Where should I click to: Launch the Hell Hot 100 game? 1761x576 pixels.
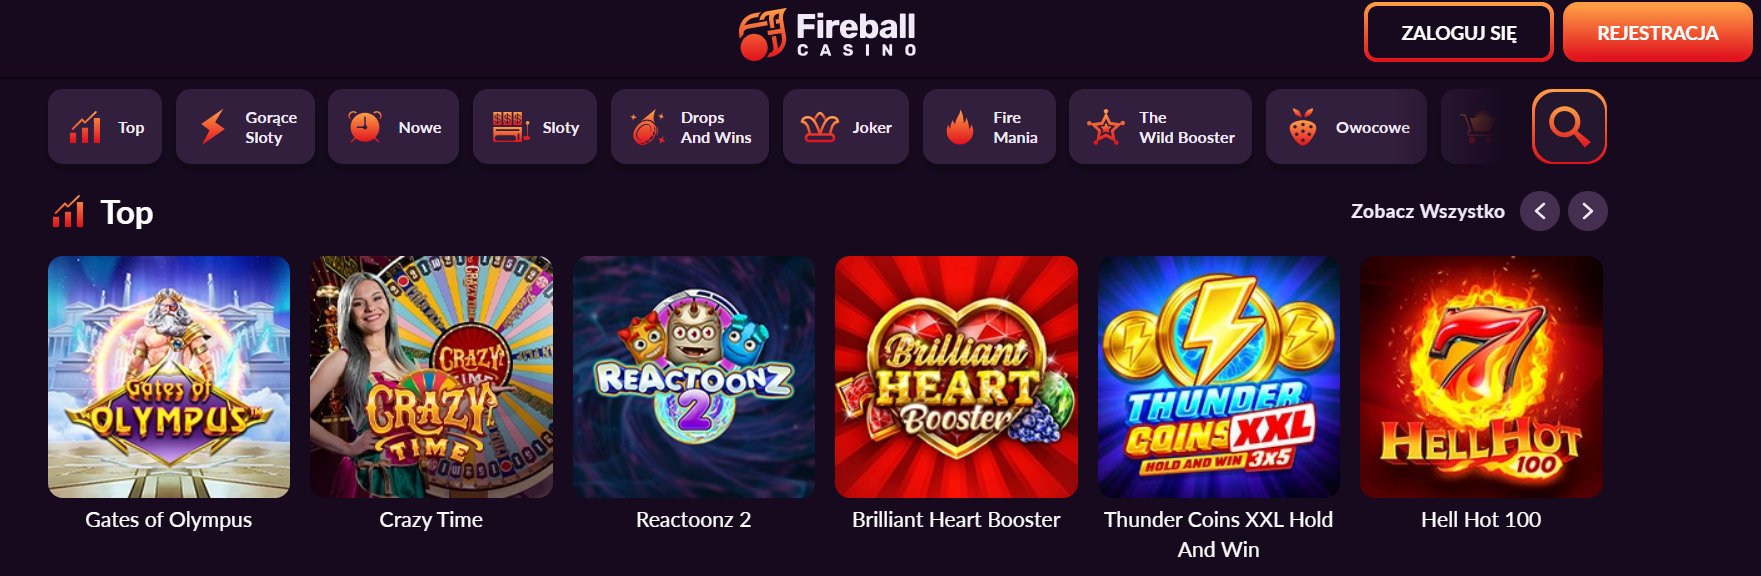click(1481, 377)
